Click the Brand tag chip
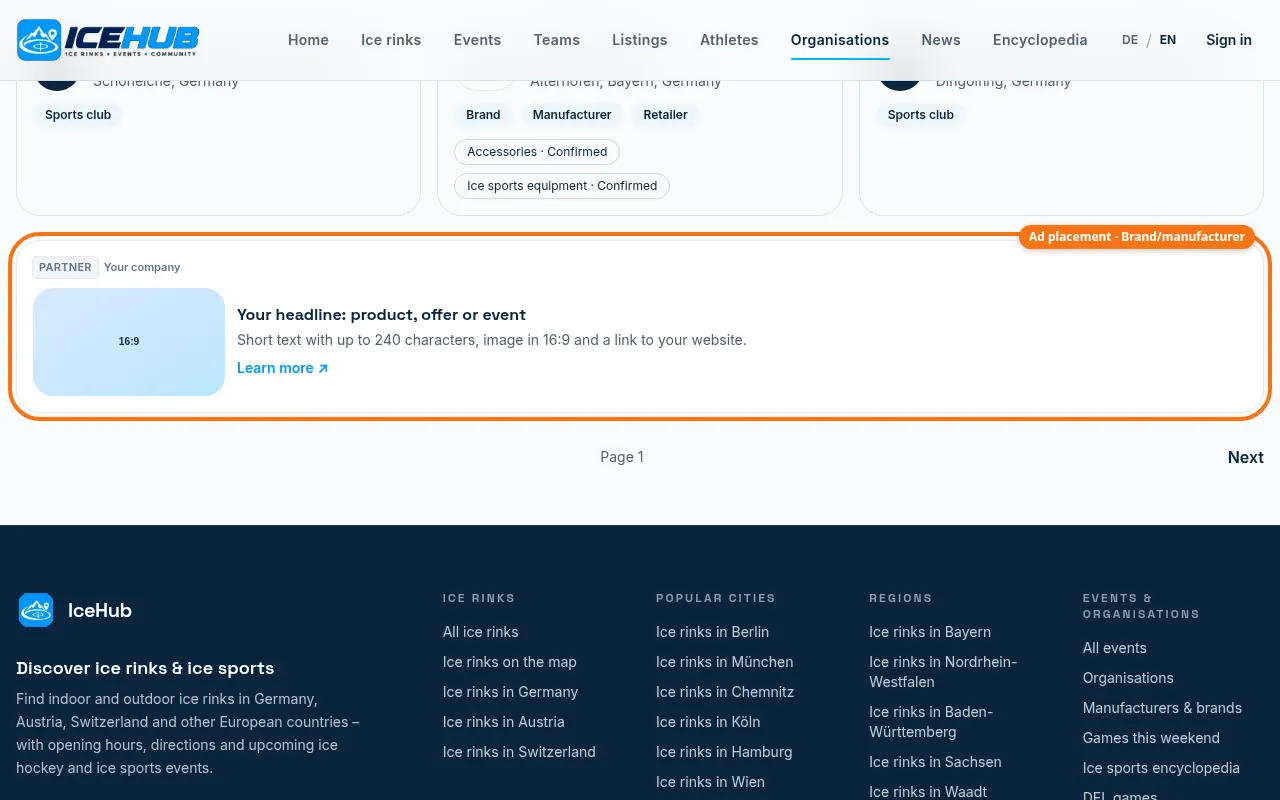Screen dimensions: 1280x800 point(483,115)
